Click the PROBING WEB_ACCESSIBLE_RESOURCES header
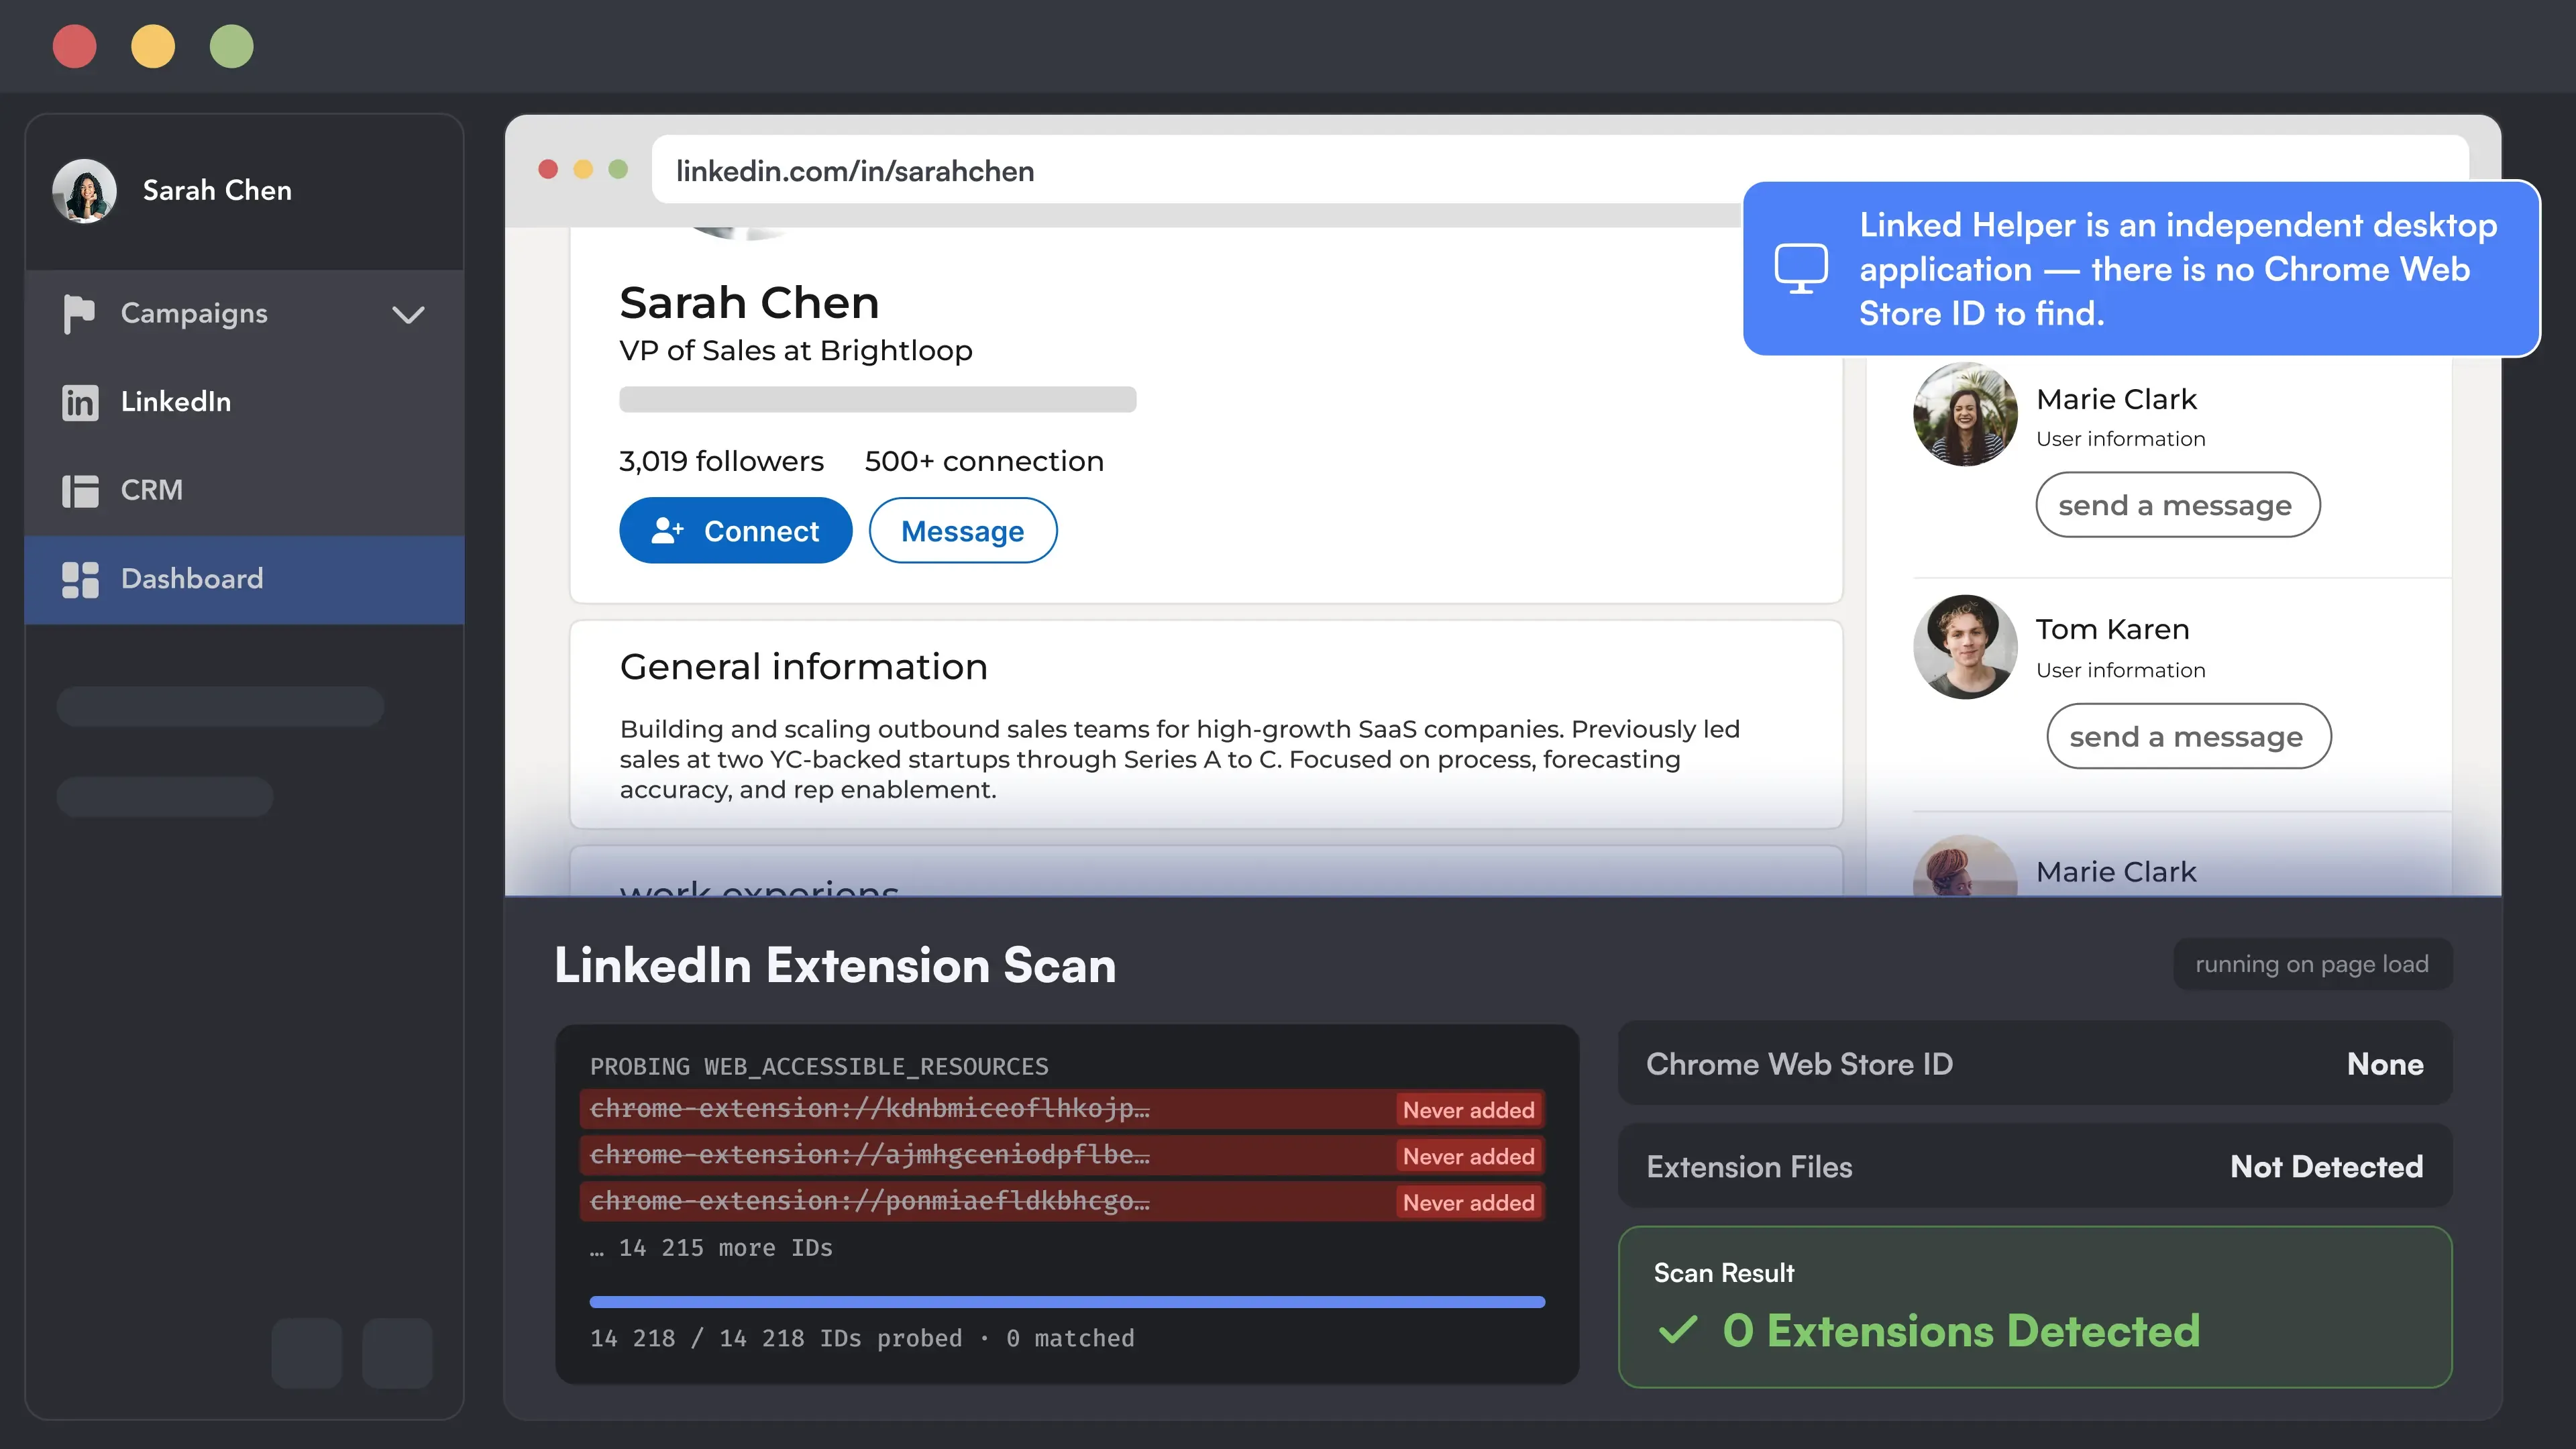The width and height of the screenshot is (2576, 1449). (x=819, y=1067)
